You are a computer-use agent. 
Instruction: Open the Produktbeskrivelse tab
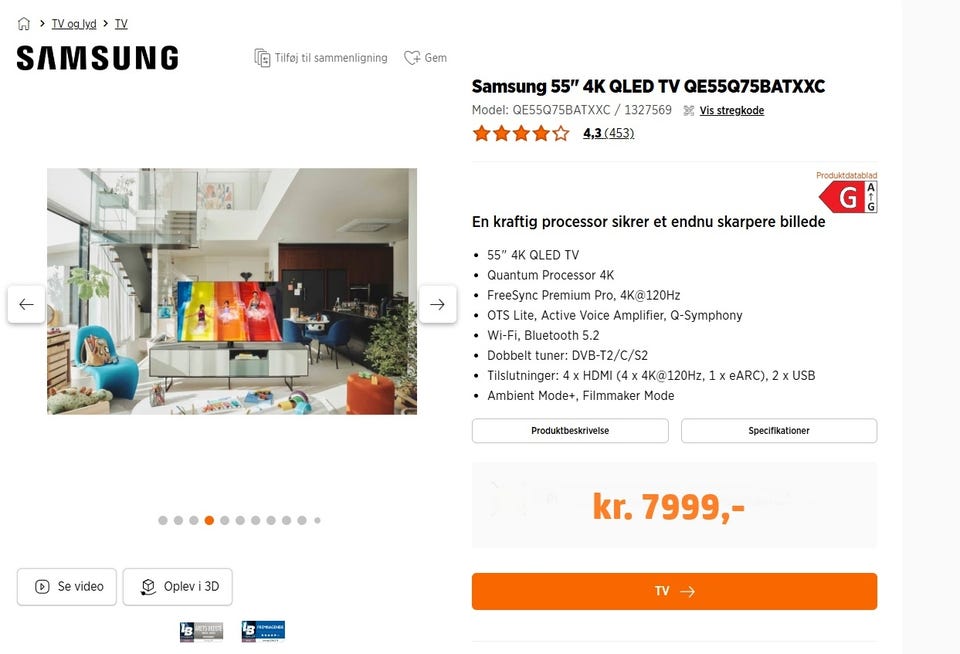click(x=570, y=430)
